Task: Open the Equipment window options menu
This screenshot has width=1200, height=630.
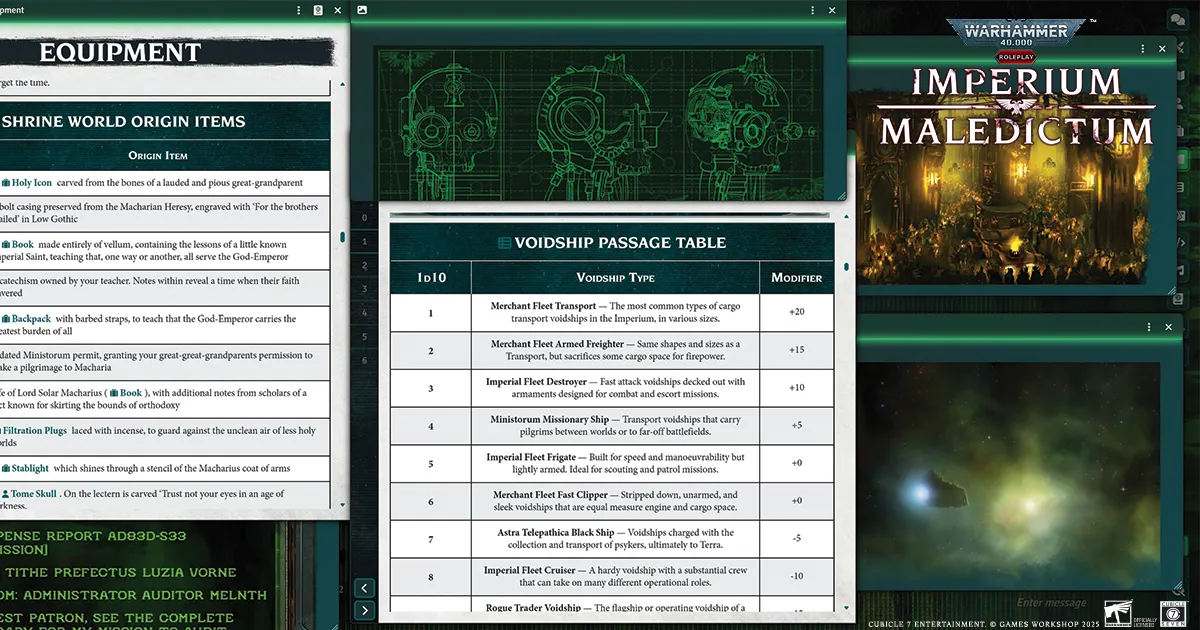Action: click(x=298, y=10)
